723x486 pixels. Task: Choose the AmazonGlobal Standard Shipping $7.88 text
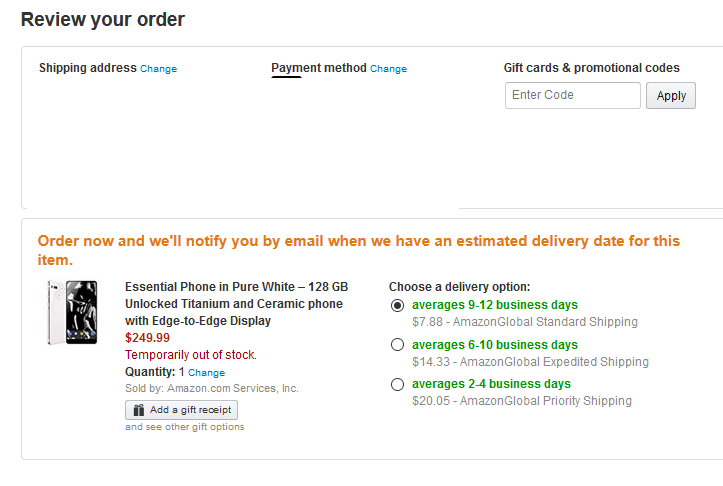coord(525,322)
